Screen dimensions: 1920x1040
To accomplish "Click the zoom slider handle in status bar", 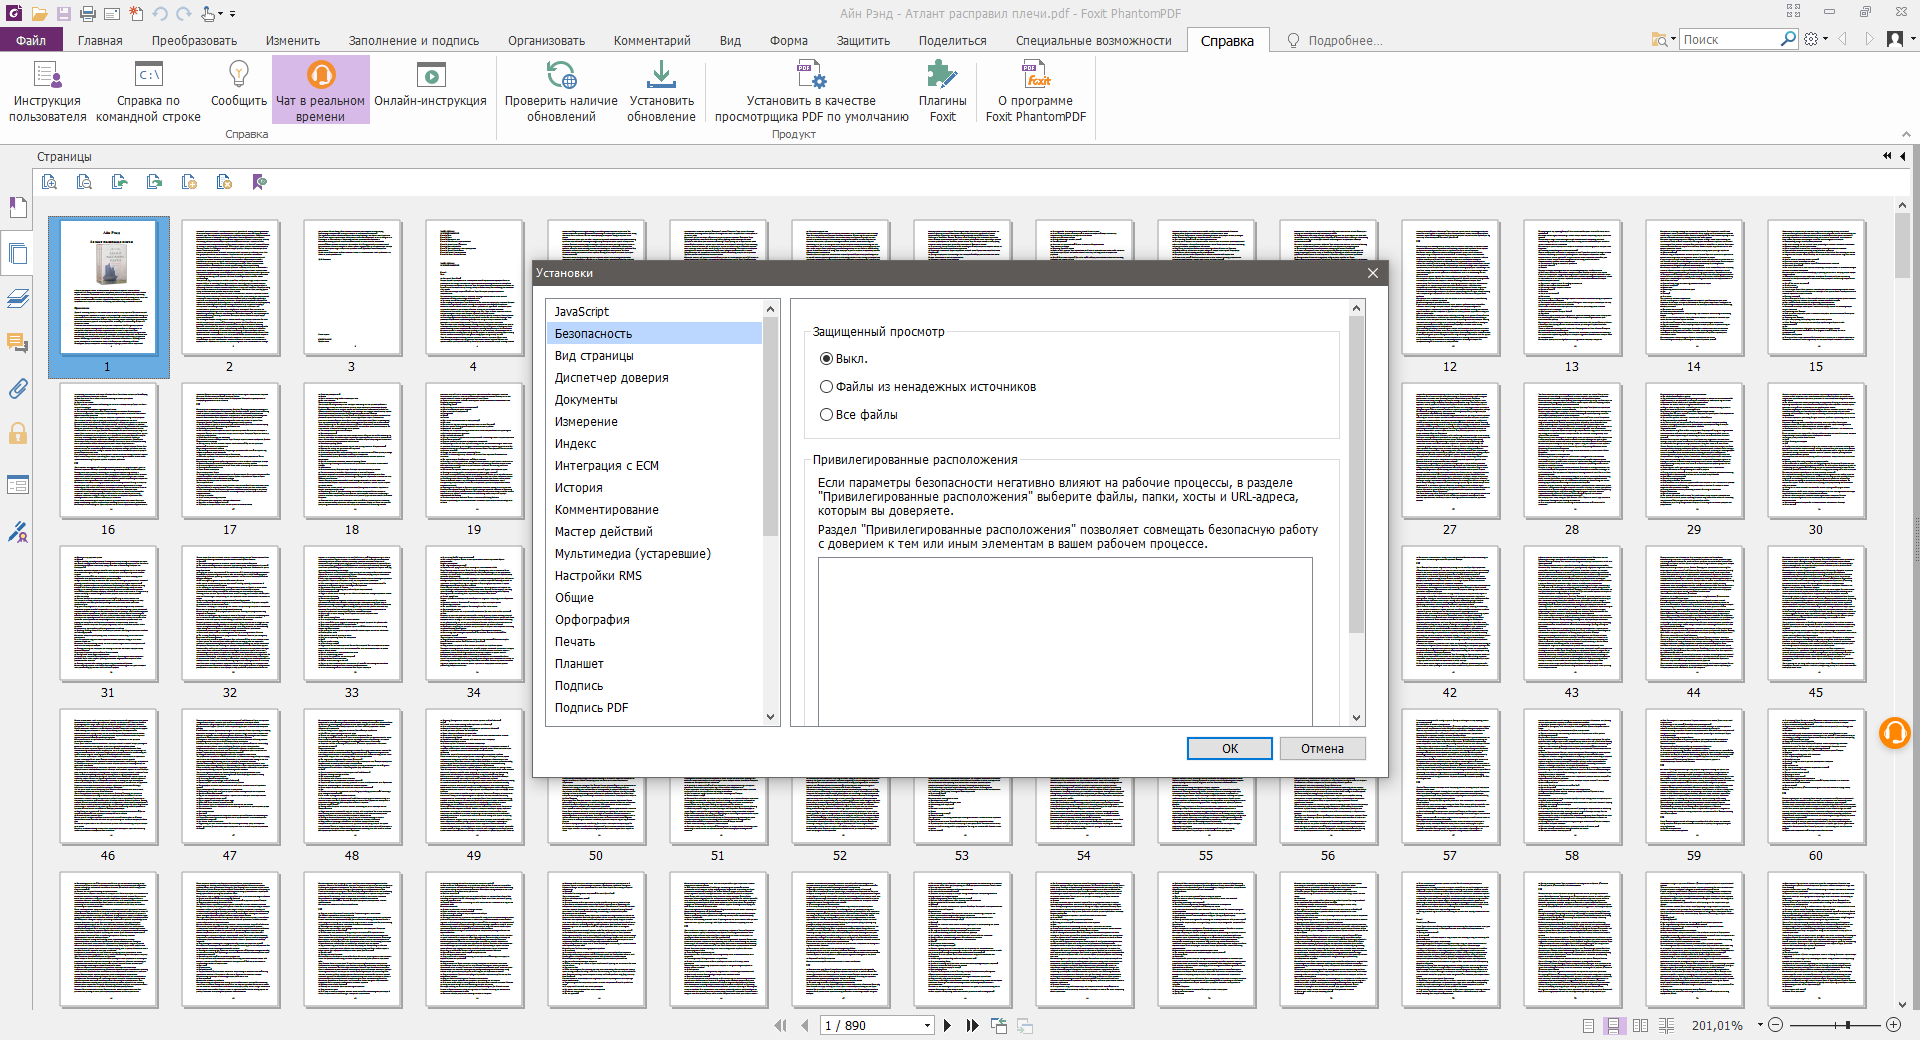I will (1848, 1025).
